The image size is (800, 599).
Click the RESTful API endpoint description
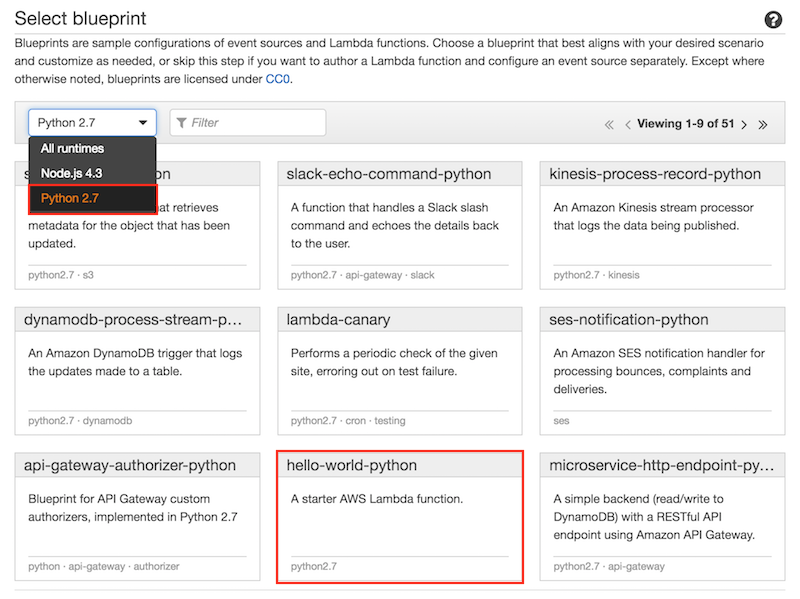654,517
